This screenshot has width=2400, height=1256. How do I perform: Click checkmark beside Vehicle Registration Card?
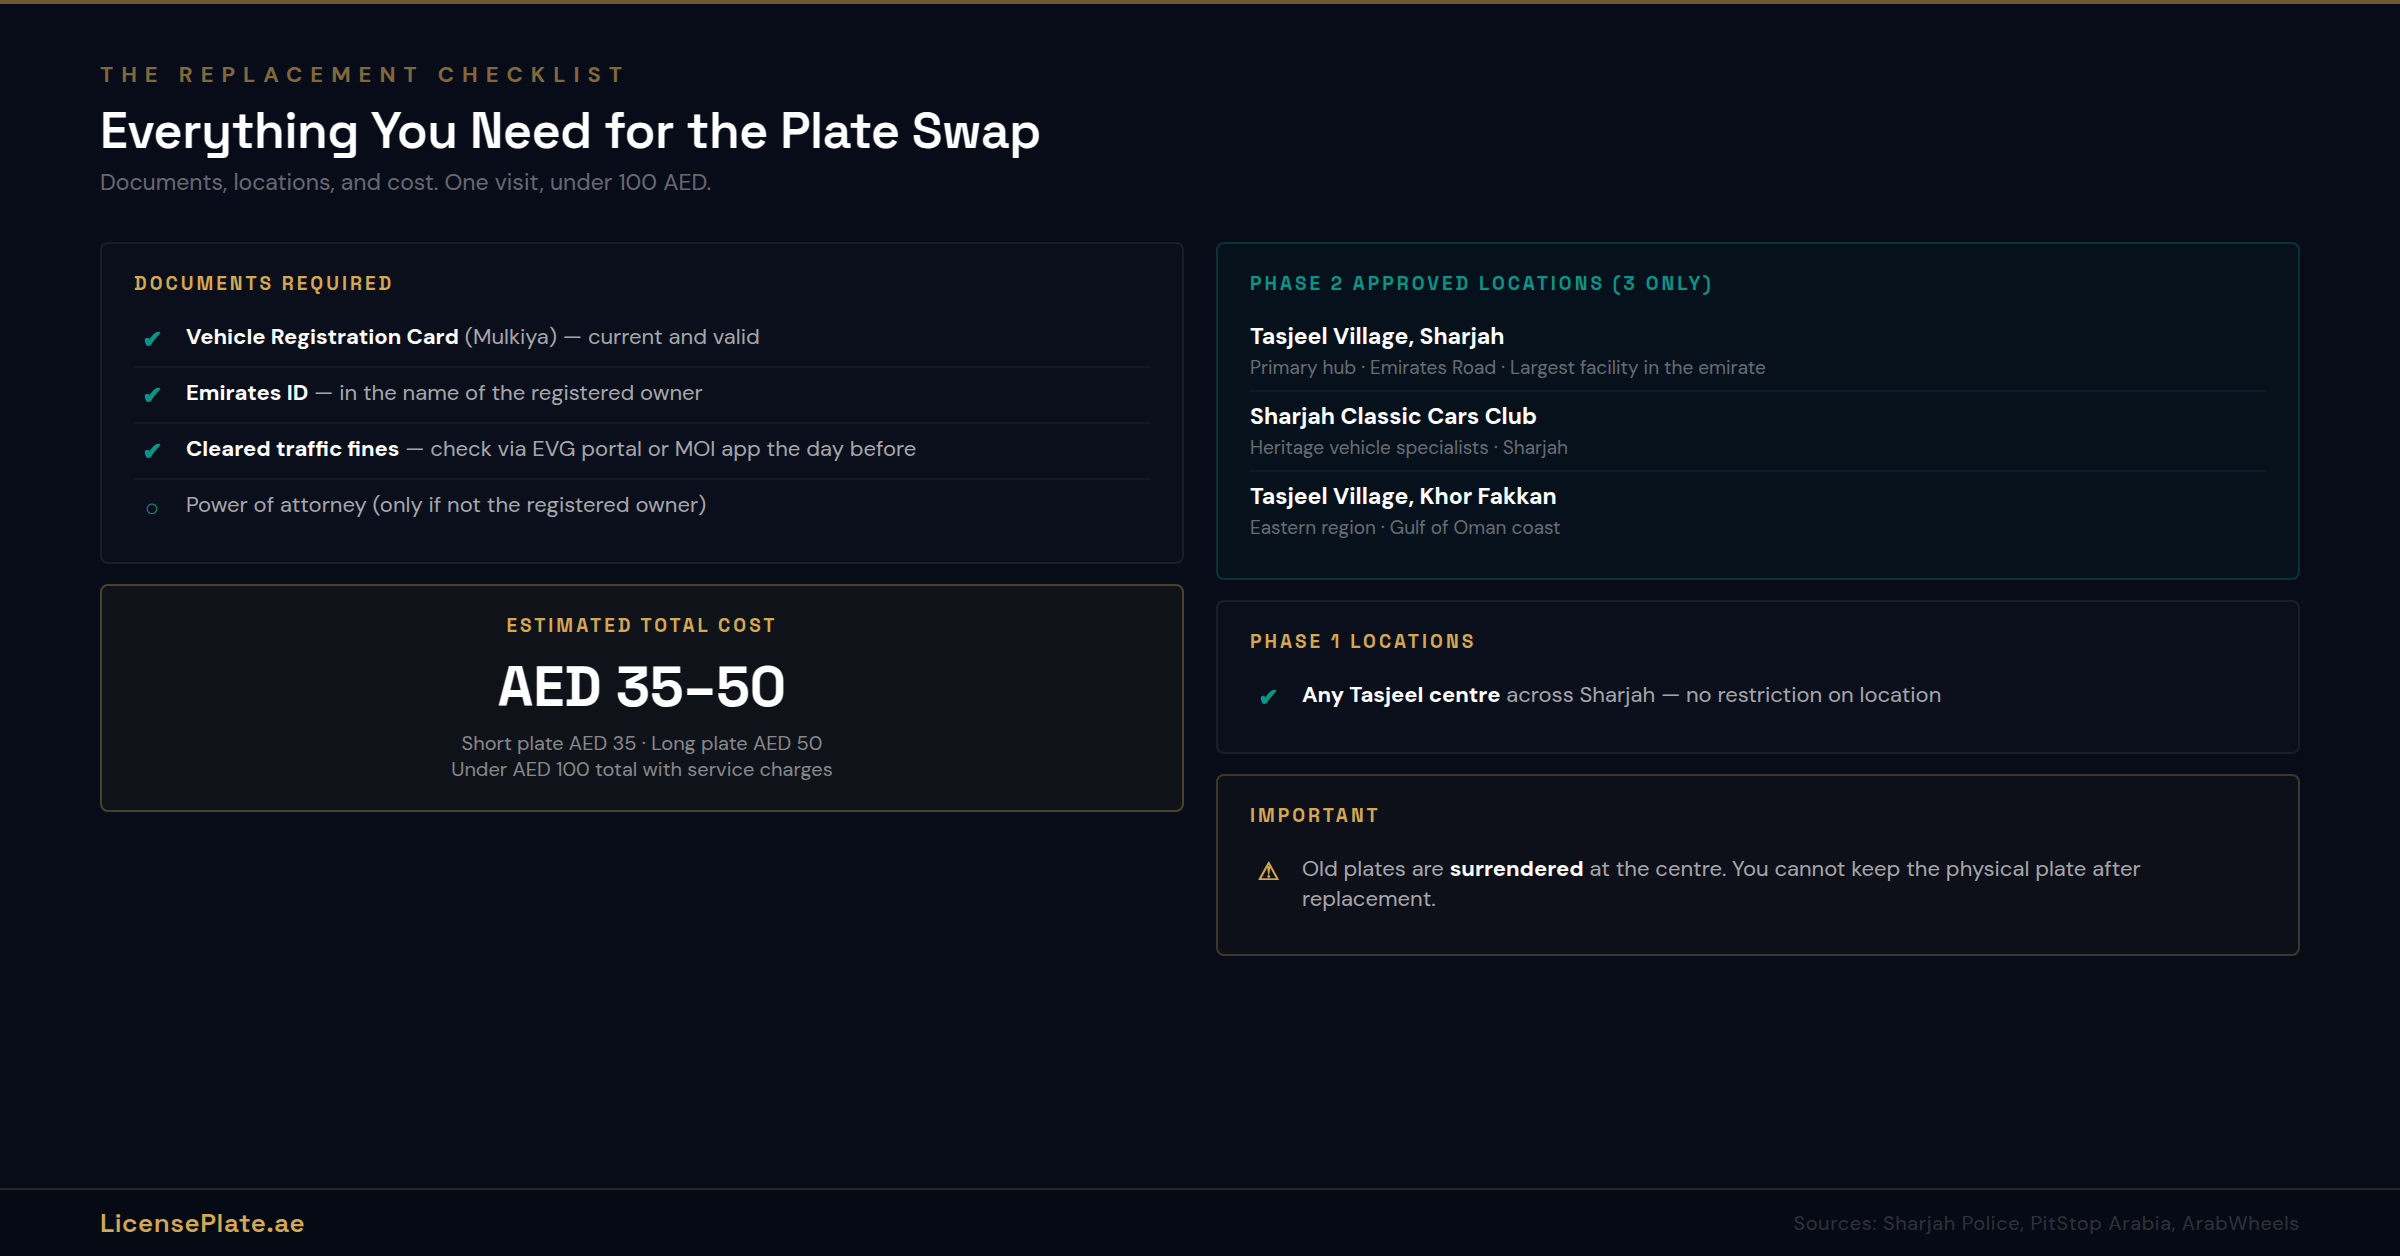coord(152,339)
